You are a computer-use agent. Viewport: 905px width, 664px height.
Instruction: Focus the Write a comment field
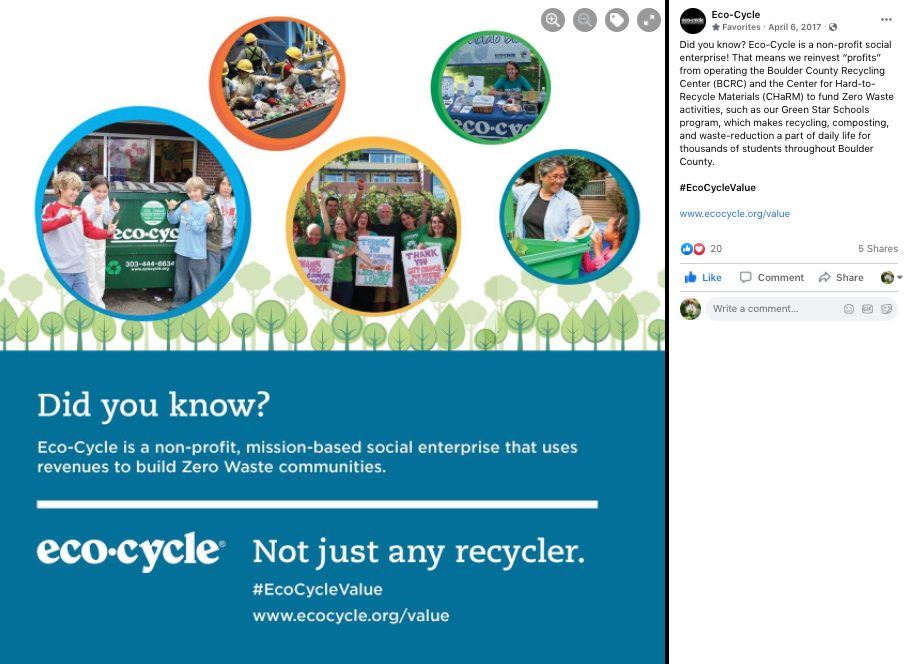[x=773, y=309]
